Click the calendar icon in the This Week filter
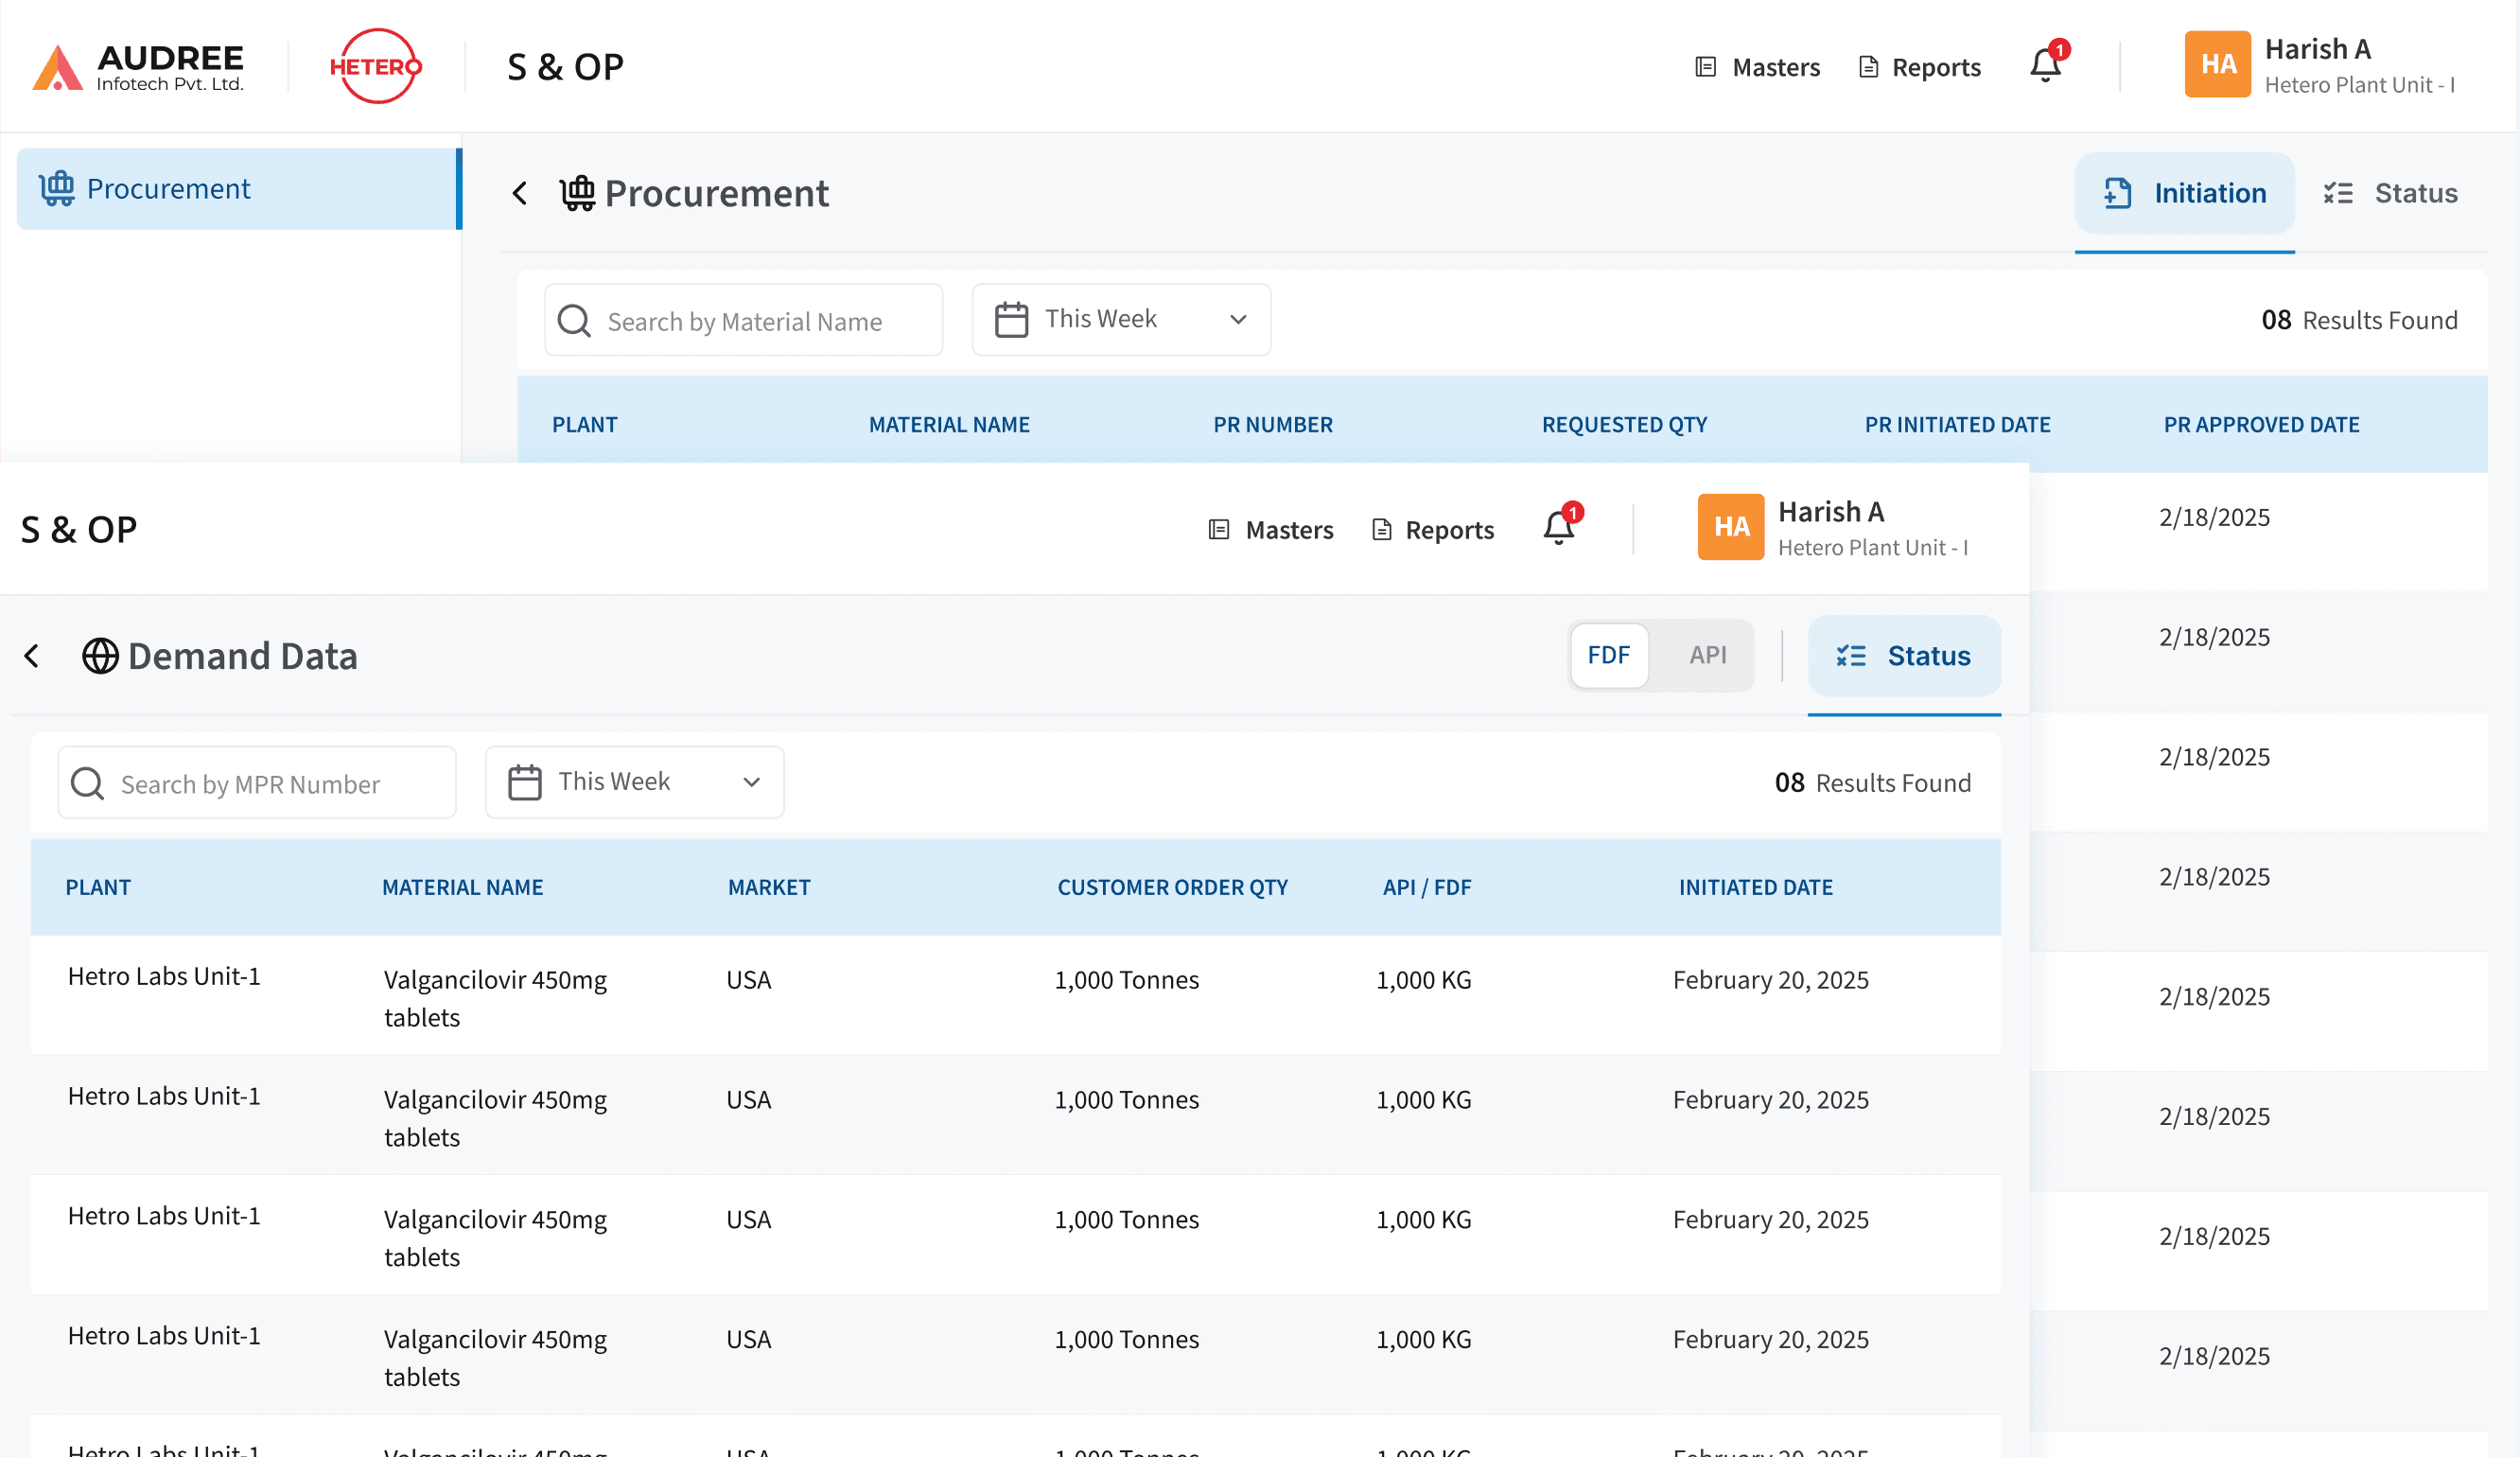Viewport: 2520px width, 1457px height. click(x=1011, y=319)
